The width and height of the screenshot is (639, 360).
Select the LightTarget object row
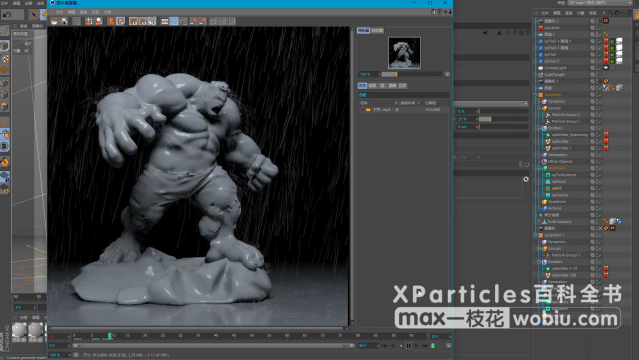(x=554, y=75)
